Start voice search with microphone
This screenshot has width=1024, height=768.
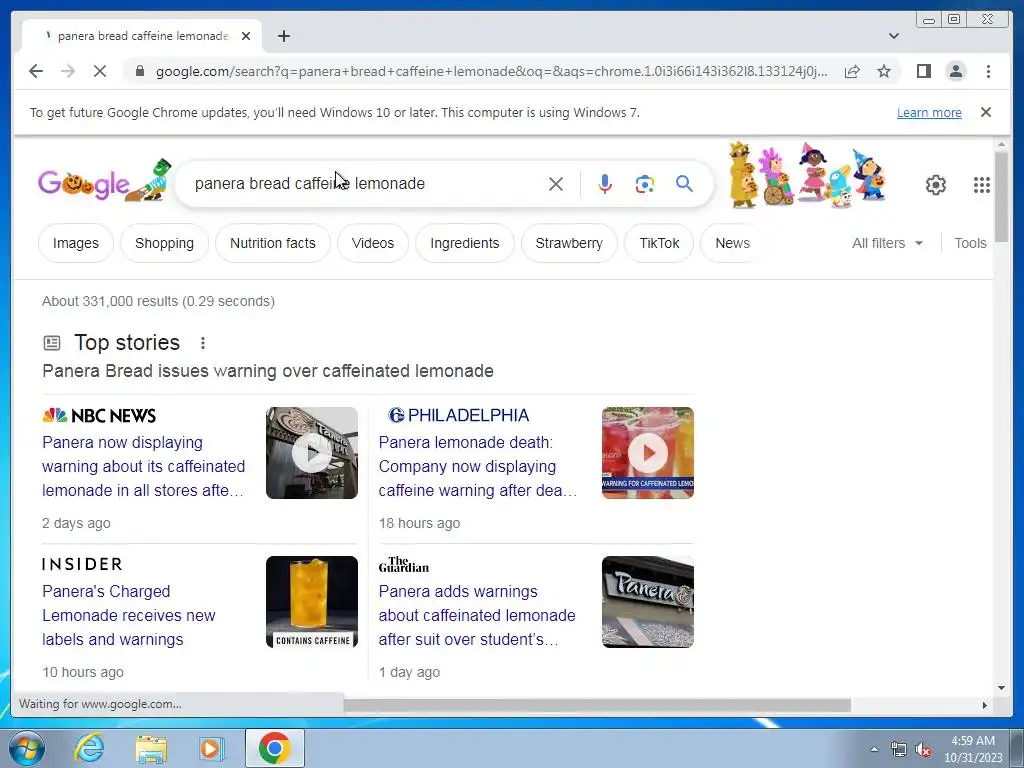[x=605, y=184]
